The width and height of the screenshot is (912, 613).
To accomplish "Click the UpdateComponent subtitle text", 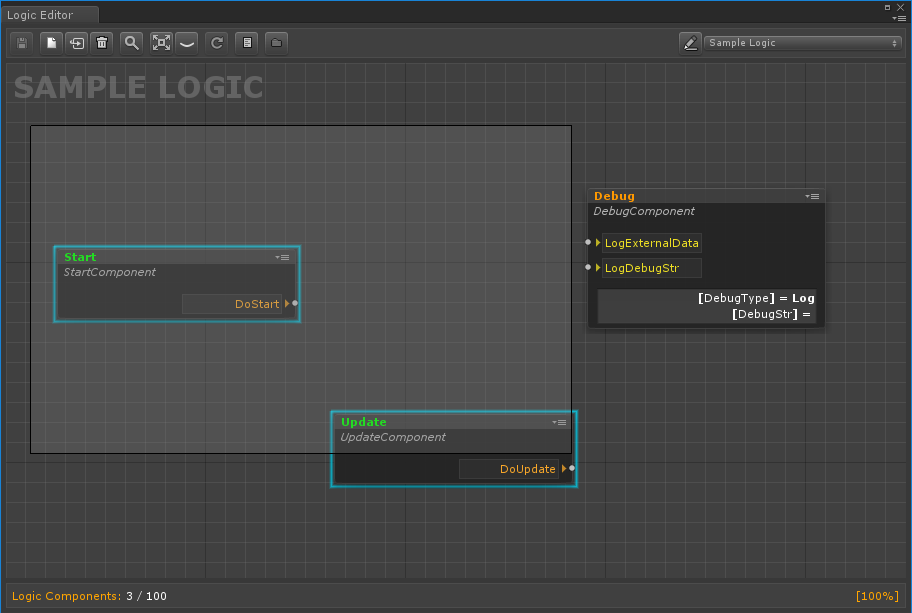I will point(393,437).
